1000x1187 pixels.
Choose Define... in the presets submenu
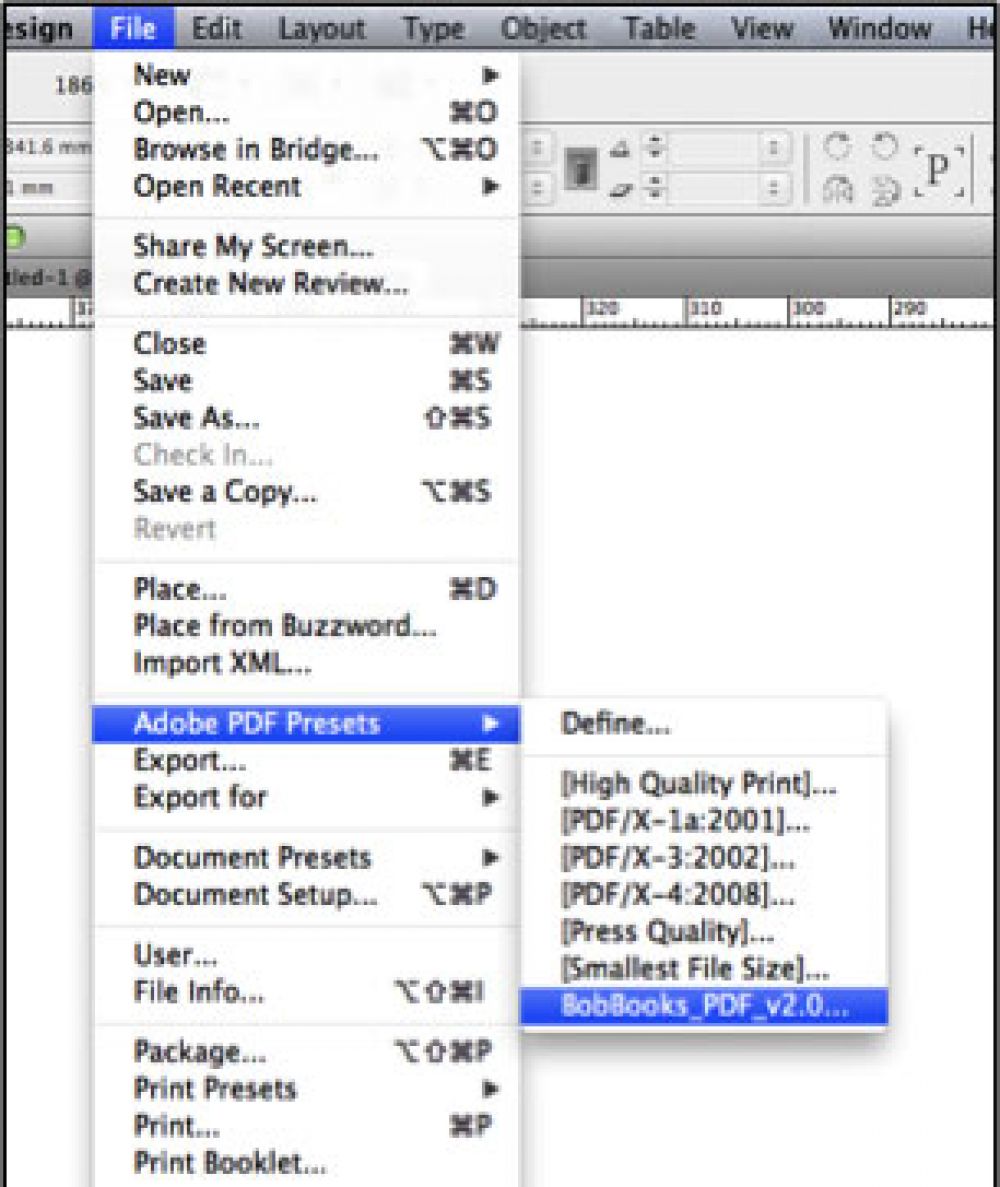click(616, 724)
